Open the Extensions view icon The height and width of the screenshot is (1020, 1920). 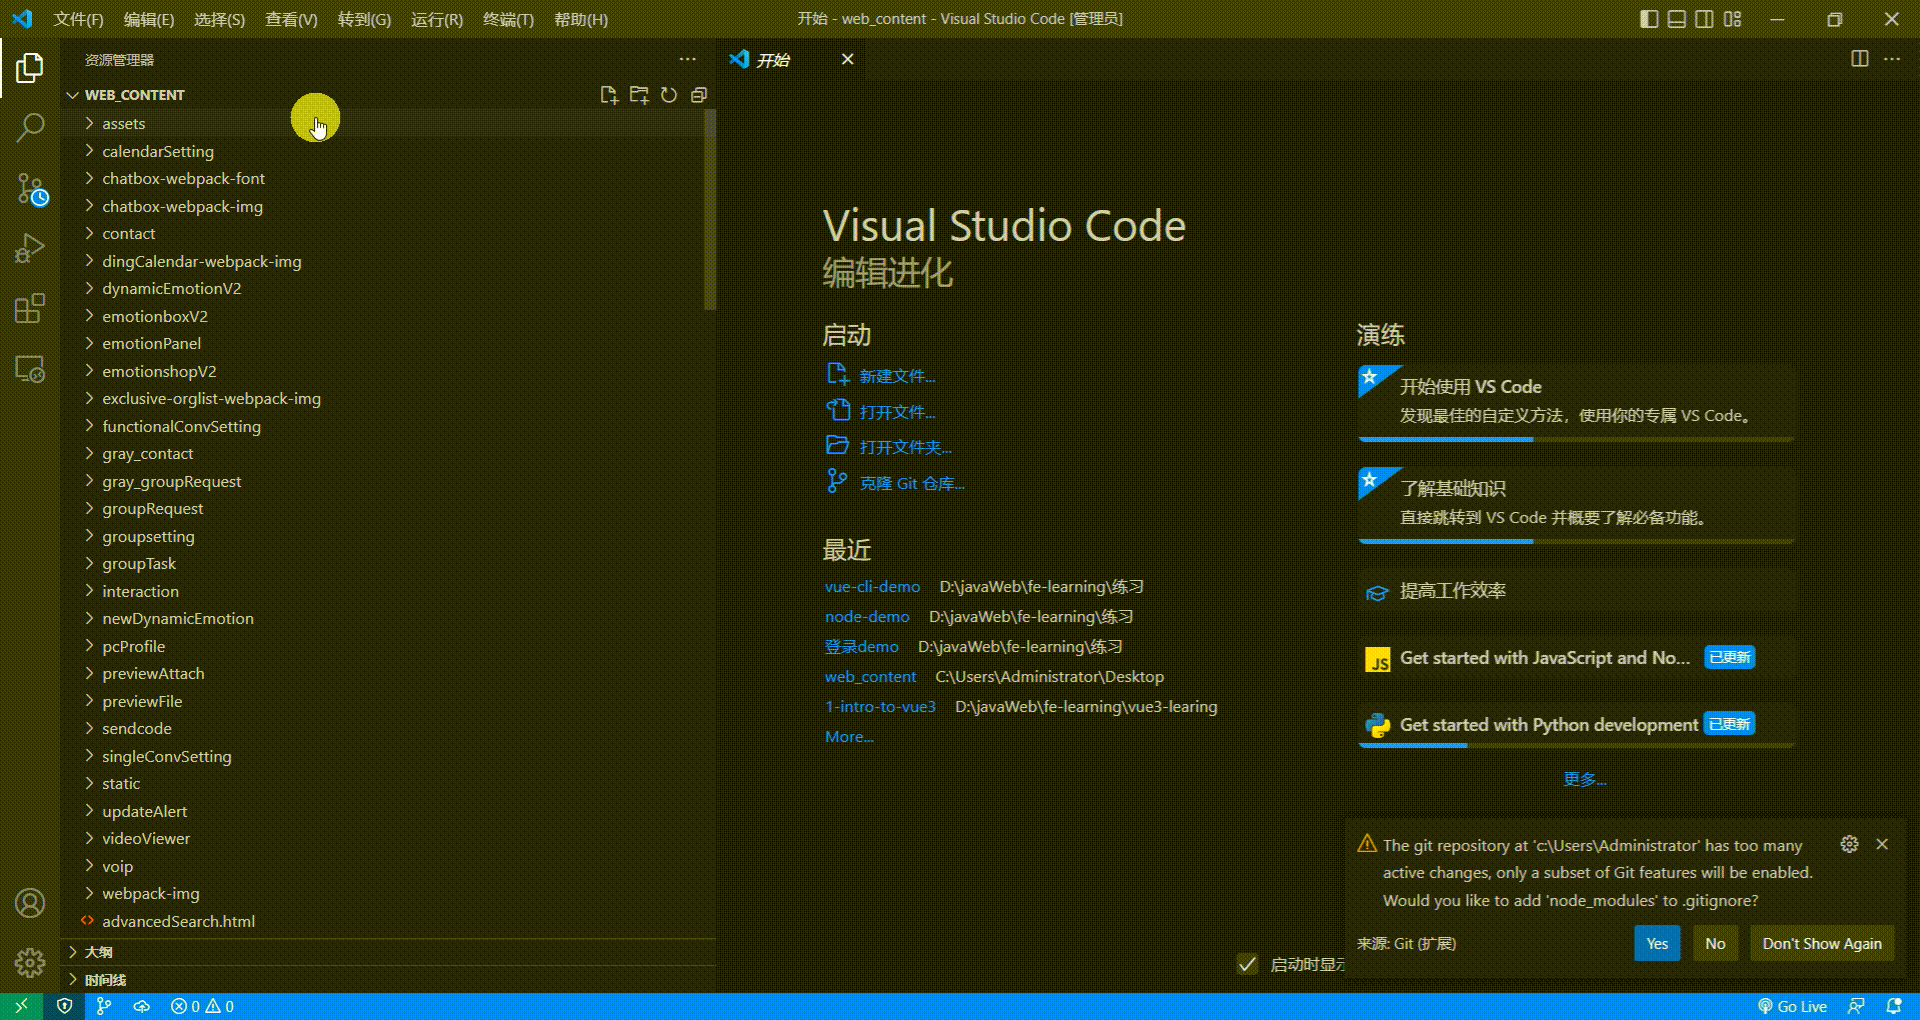point(30,308)
